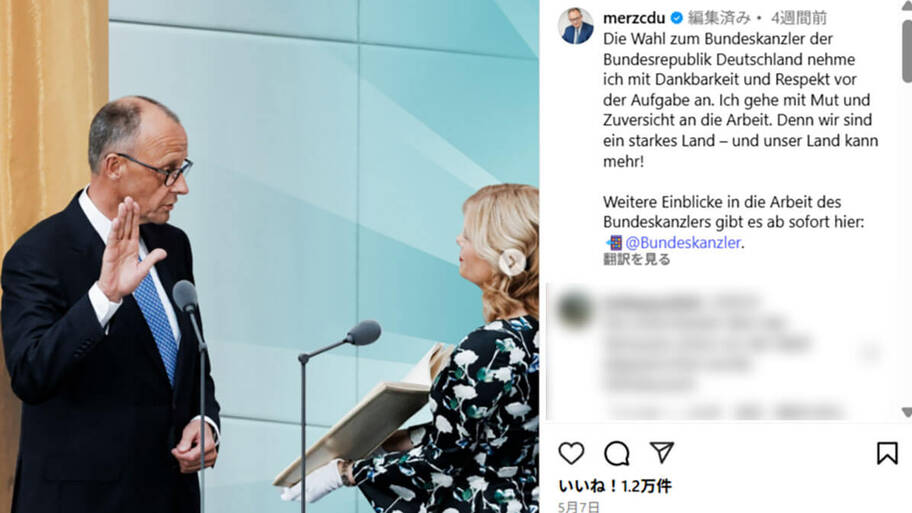This screenshot has width=912, height=513.
Task: Like the post with the heart icon
Action: click(x=571, y=453)
